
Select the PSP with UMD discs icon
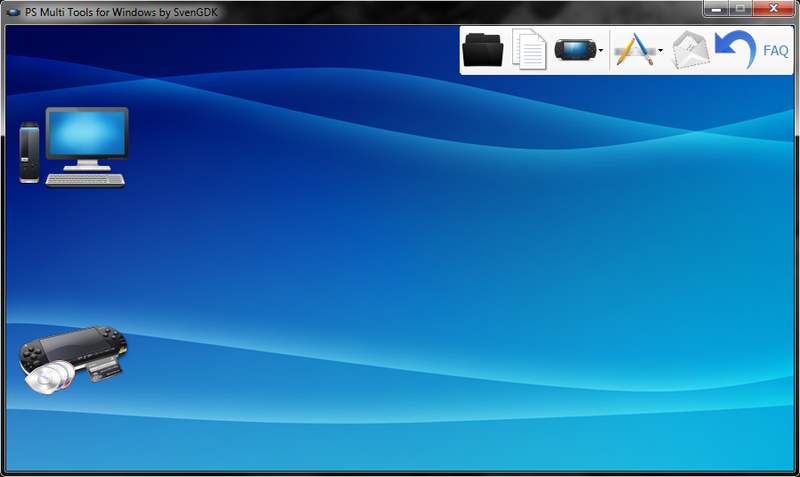coord(73,359)
